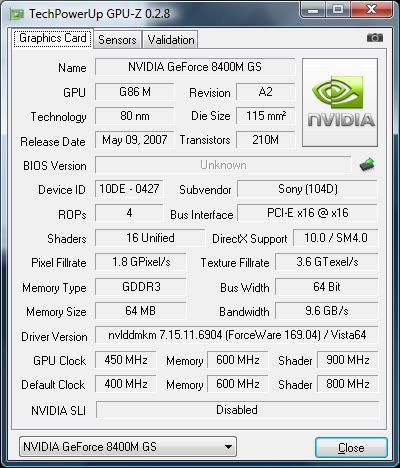Click the Driver Version label
The width and height of the screenshot is (400, 468).
(54, 337)
